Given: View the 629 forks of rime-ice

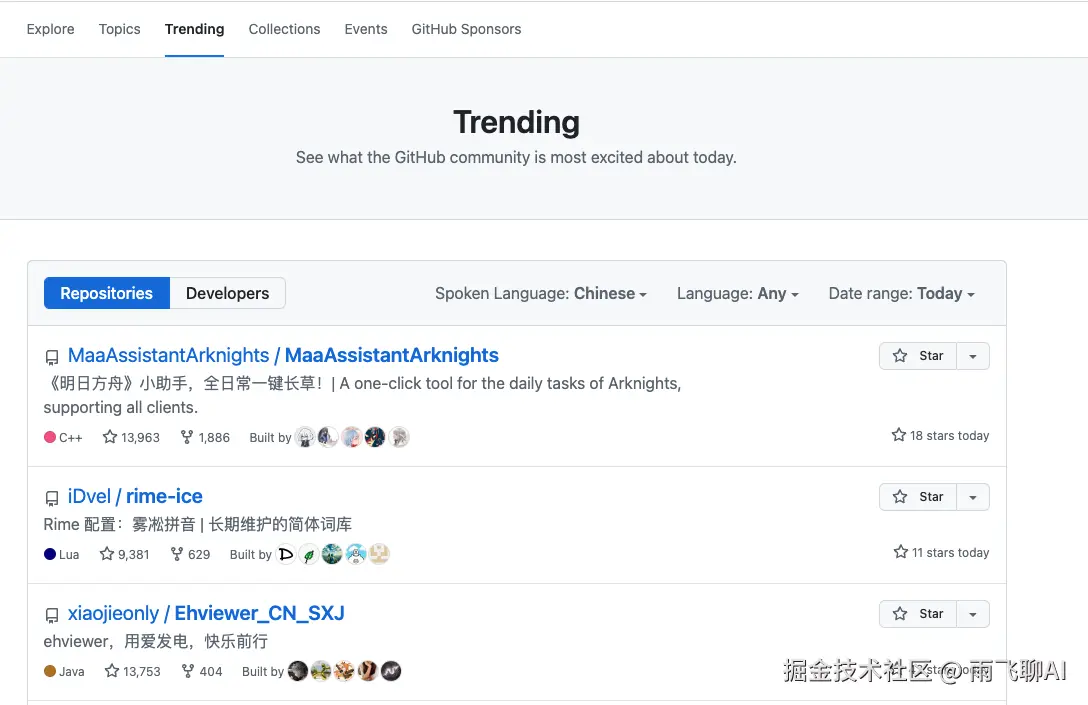Looking at the screenshot, I should (x=190, y=554).
